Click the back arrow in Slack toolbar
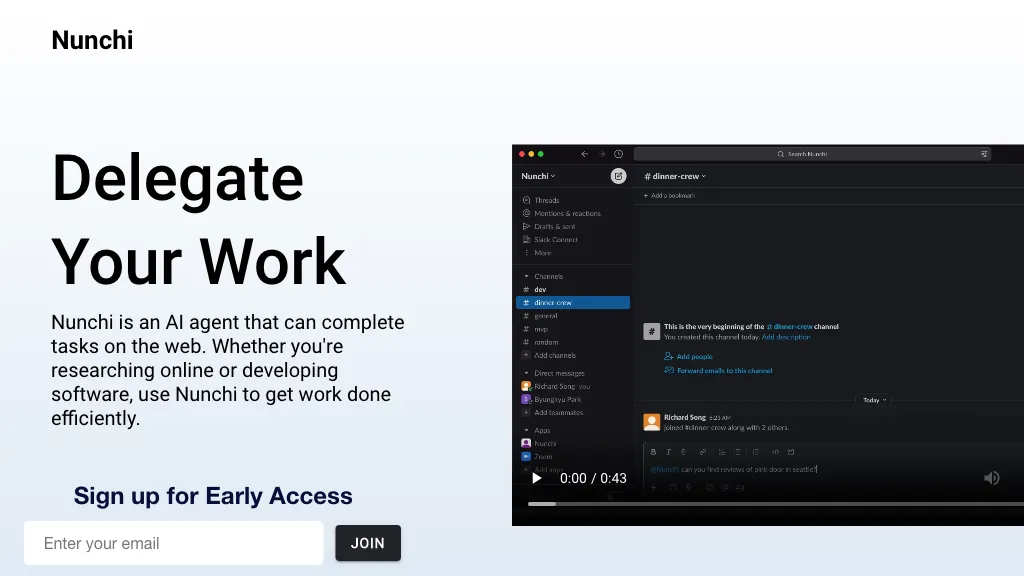Image resolution: width=1024 pixels, height=576 pixels. (585, 154)
